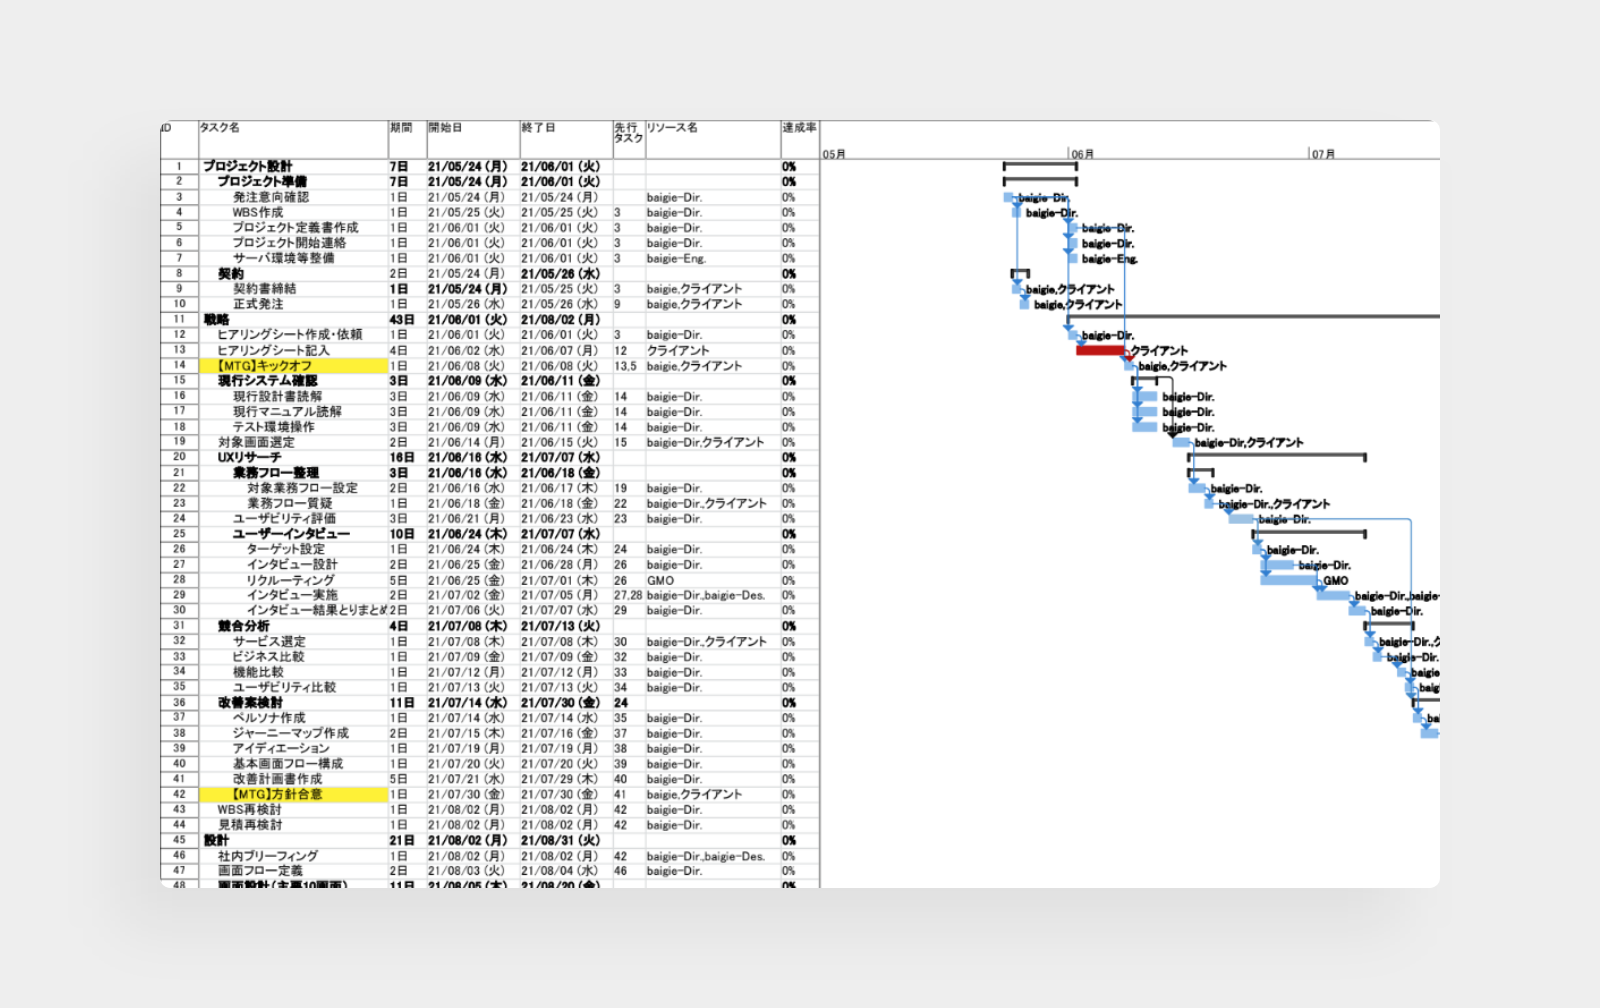Select the プロジェクト設計 summary task row
The height and width of the screenshot is (1008, 1600).
(490, 166)
